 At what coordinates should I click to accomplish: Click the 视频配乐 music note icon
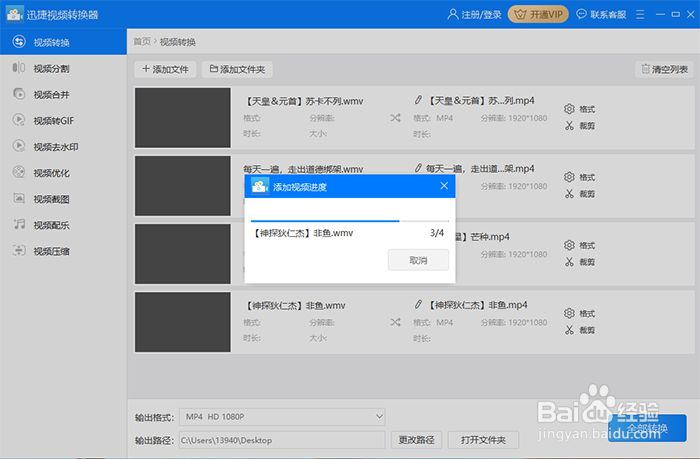[x=19, y=225]
